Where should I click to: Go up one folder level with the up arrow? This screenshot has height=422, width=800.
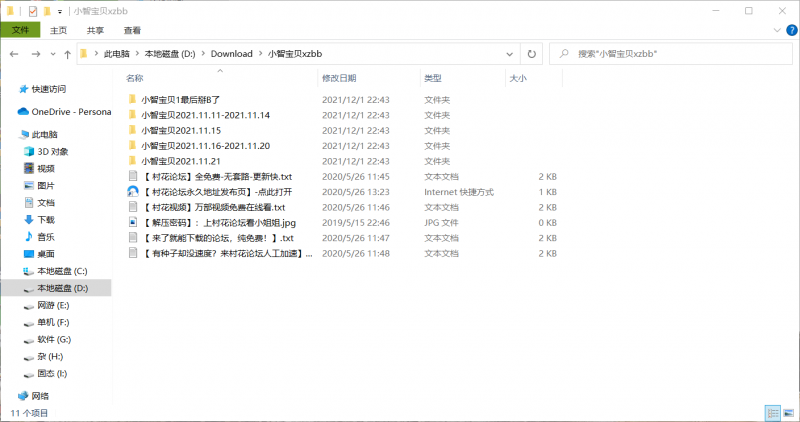pos(66,53)
